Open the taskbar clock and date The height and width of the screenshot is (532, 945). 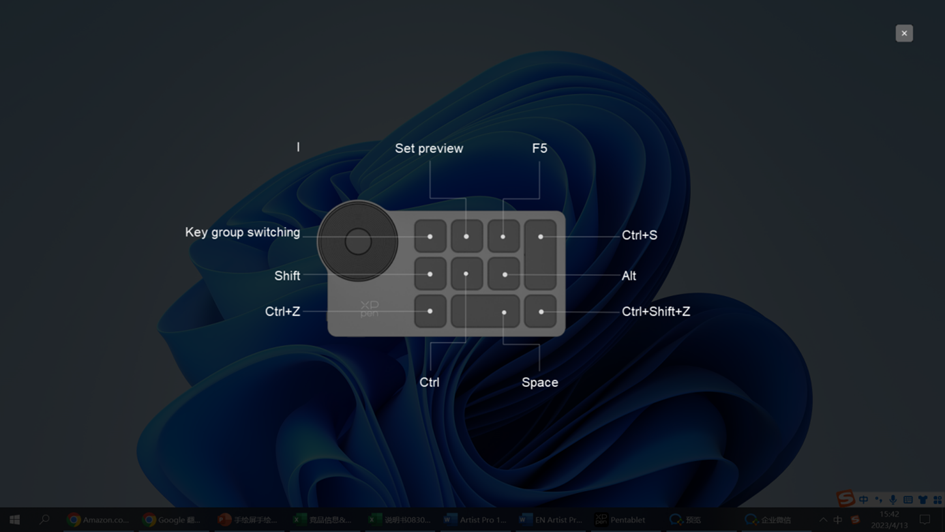pos(889,520)
